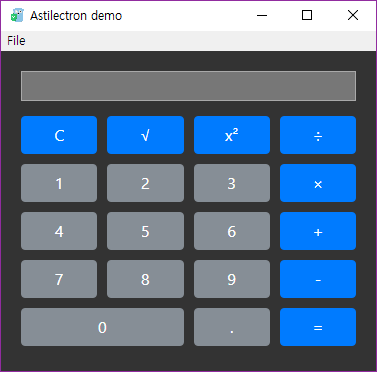377x372 pixels.
Task: Tap the digit 8 key
Action: coord(145,279)
